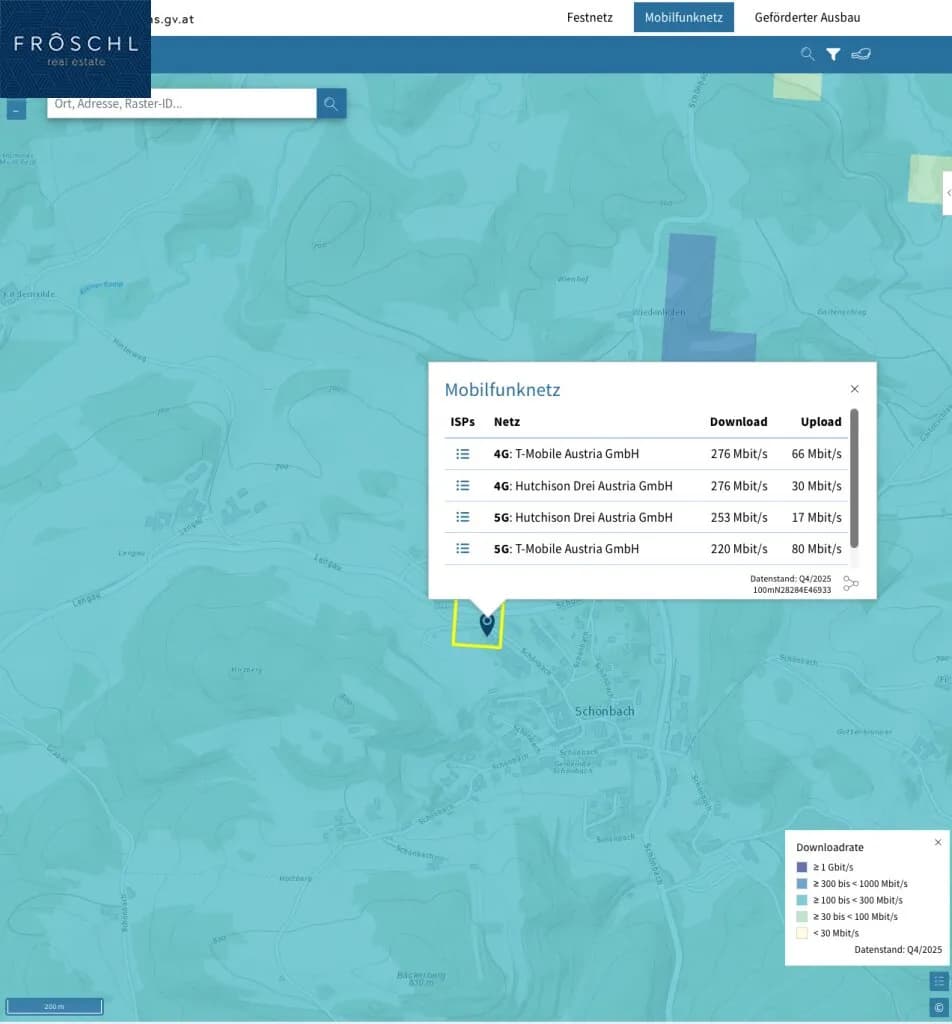
Task: Submit search with blue magnifier button
Action: [331, 104]
